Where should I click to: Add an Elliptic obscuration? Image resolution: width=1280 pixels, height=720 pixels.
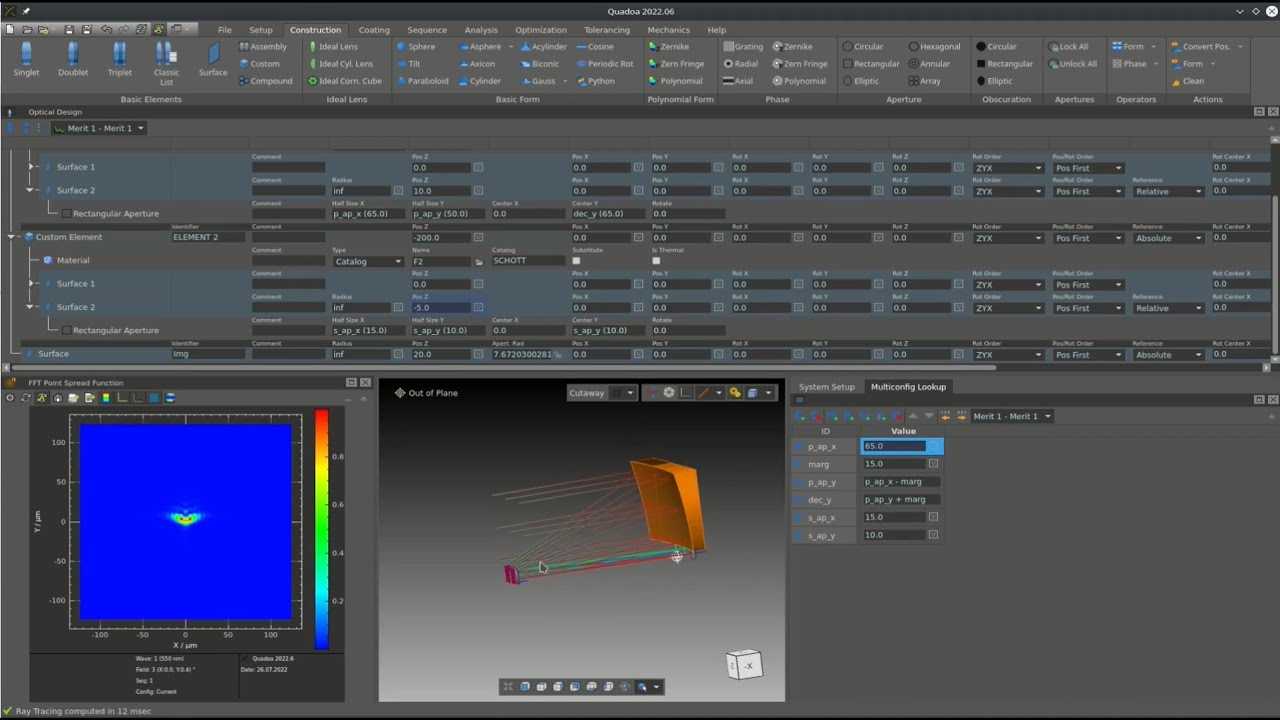(x=994, y=81)
